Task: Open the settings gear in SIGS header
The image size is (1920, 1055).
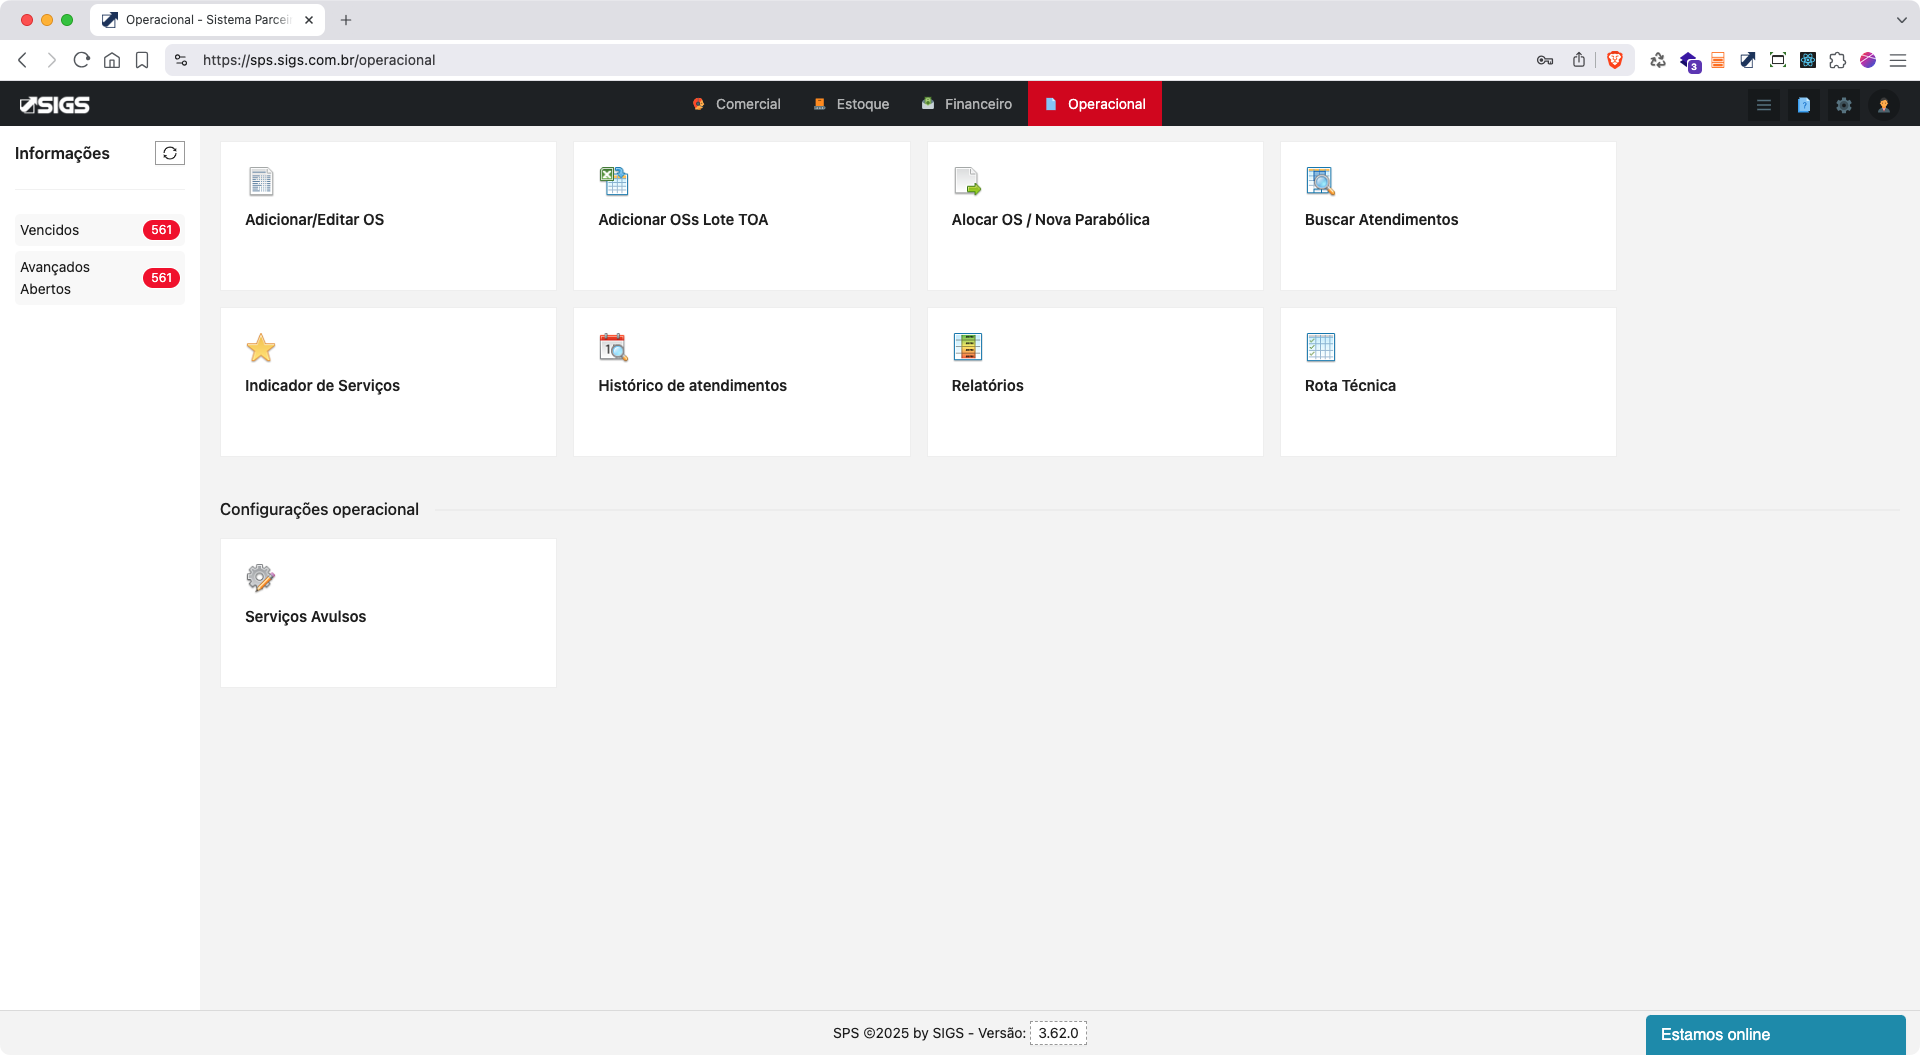Action: tap(1844, 105)
